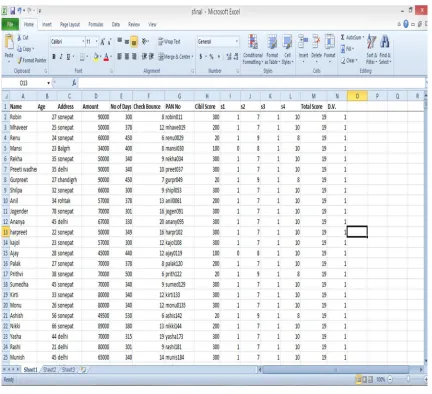Switch to Sheet3 worksheet tab

point(68,369)
